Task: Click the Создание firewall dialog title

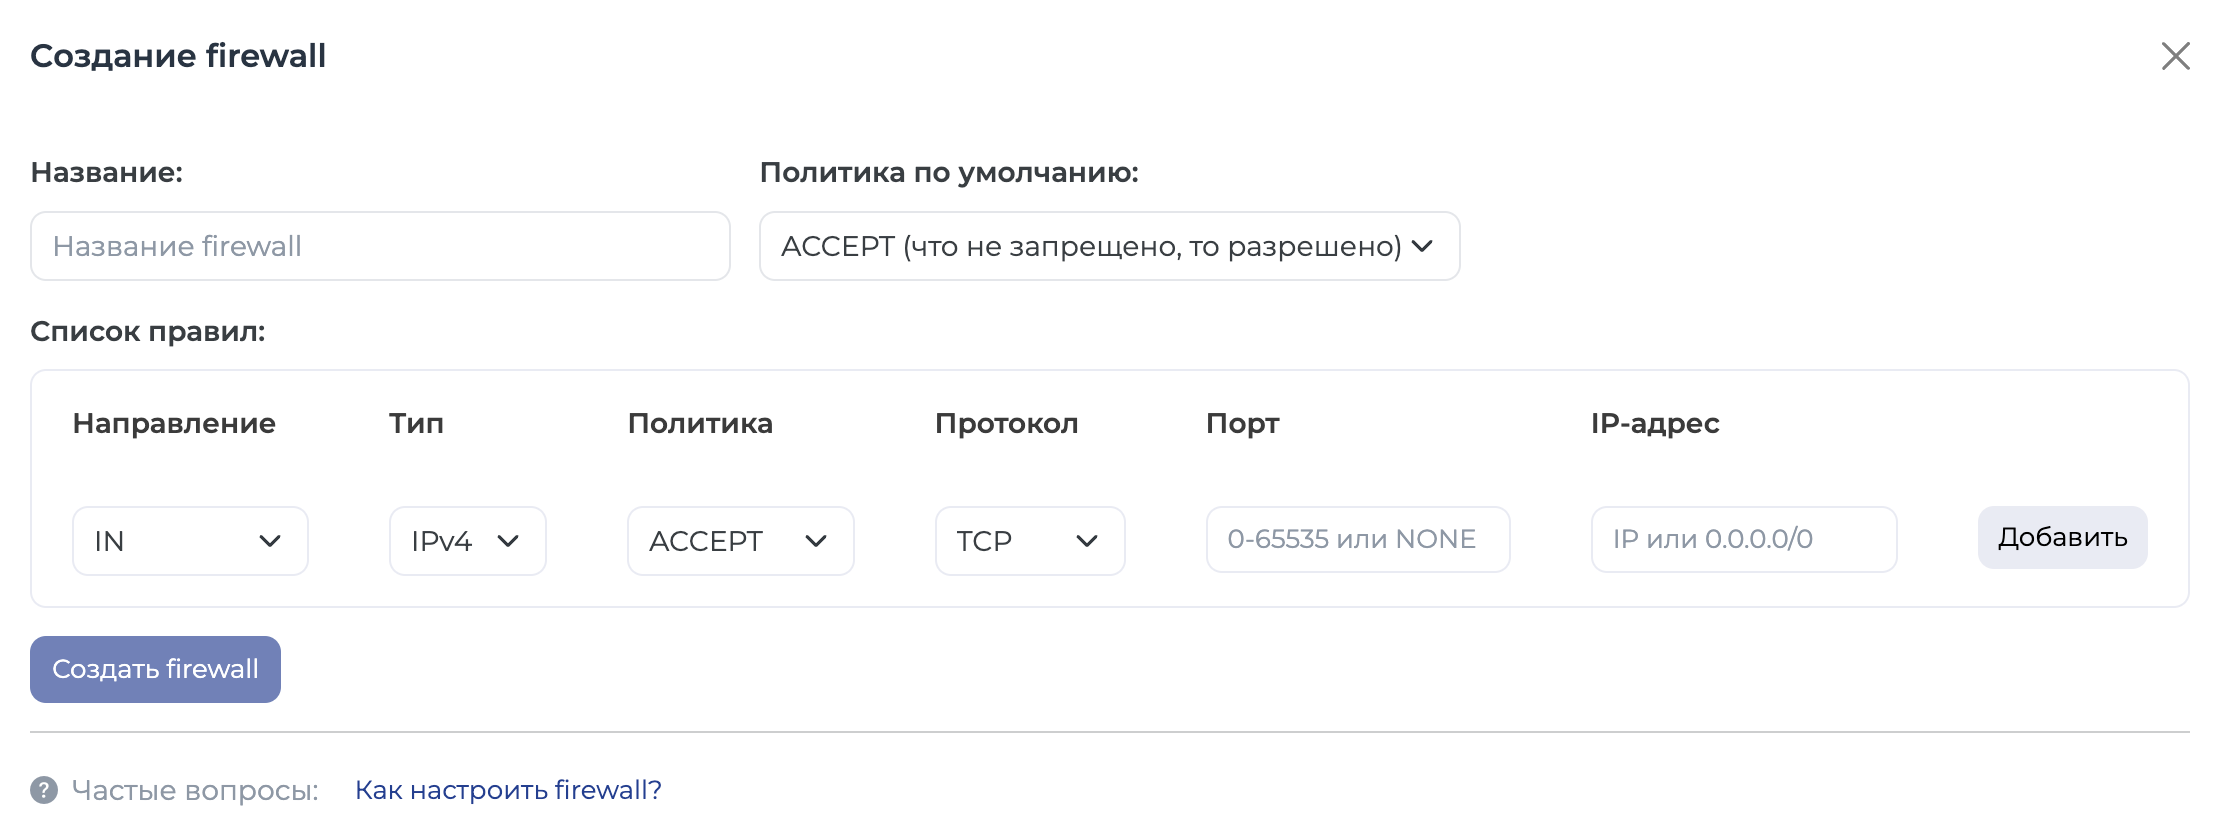Action: tap(178, 56)
